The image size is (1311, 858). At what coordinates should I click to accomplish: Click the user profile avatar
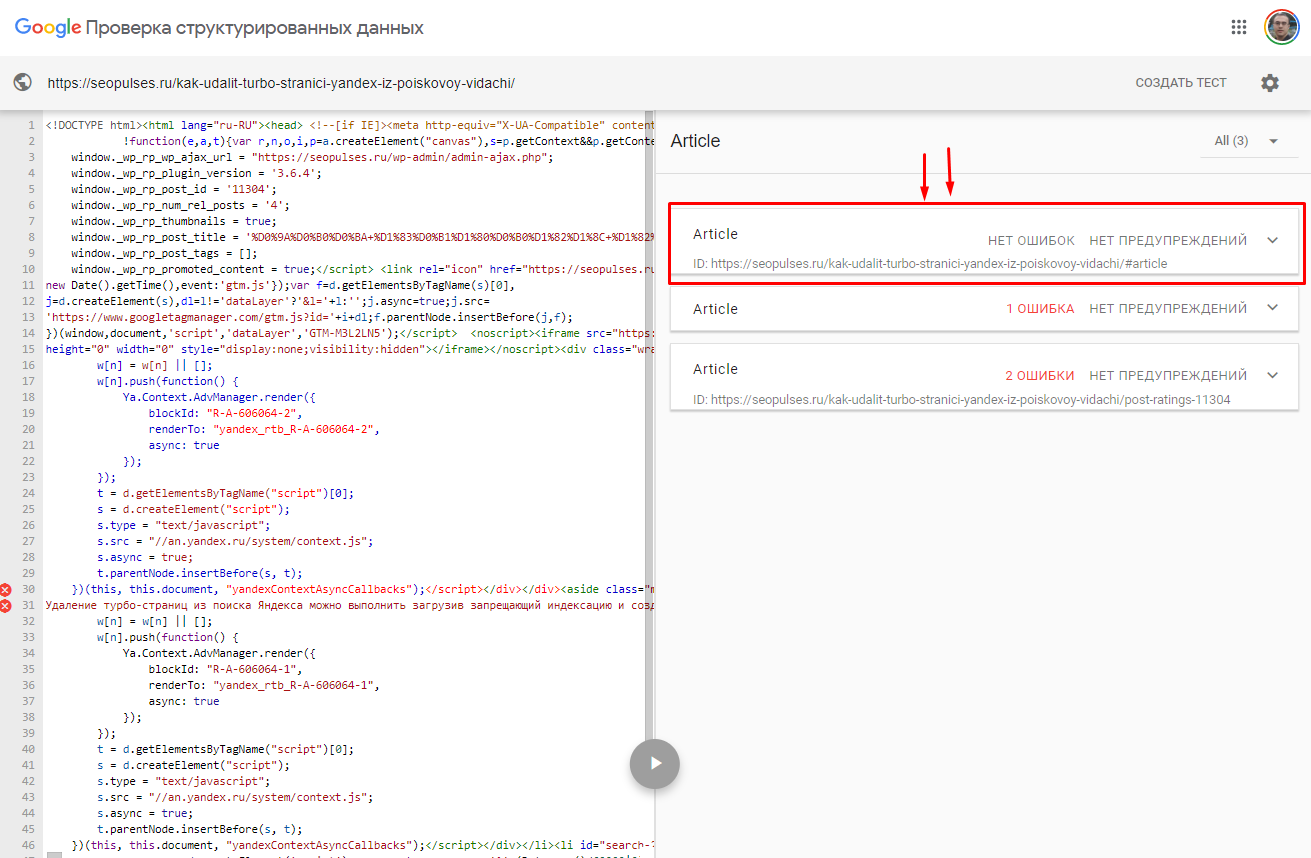point(1281,28)
